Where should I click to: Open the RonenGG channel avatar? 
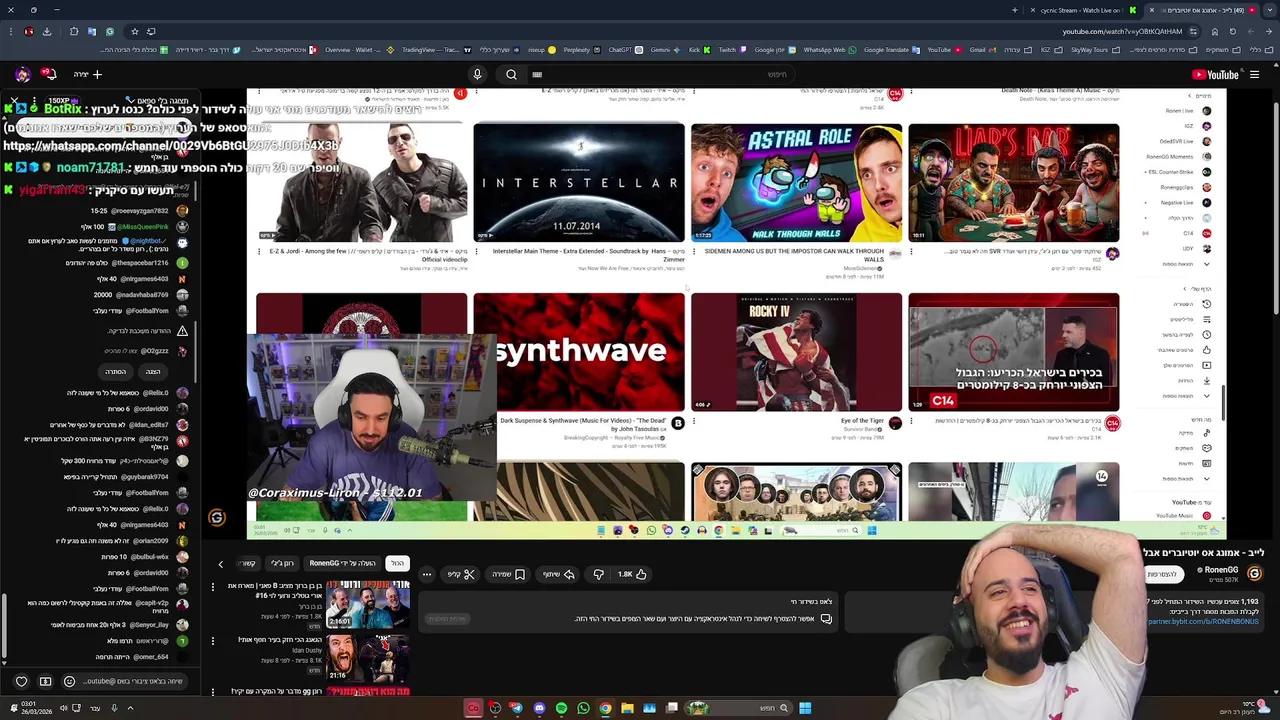1254,573
